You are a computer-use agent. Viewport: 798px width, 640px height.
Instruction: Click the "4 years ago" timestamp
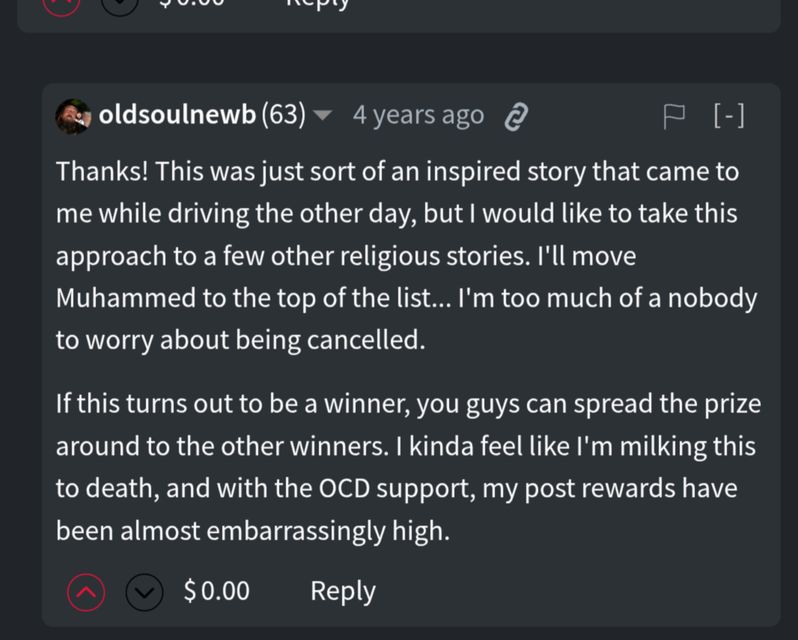click(418, 115)
